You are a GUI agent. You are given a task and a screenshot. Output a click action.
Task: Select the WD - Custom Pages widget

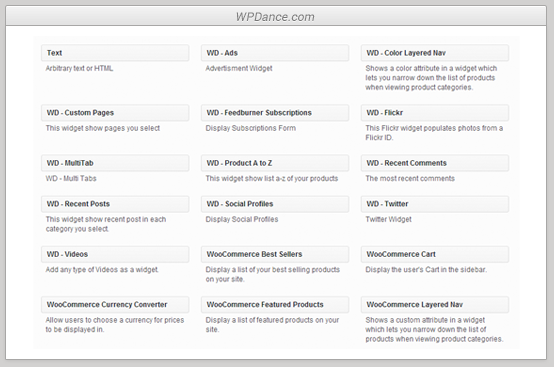coord(115,113)
